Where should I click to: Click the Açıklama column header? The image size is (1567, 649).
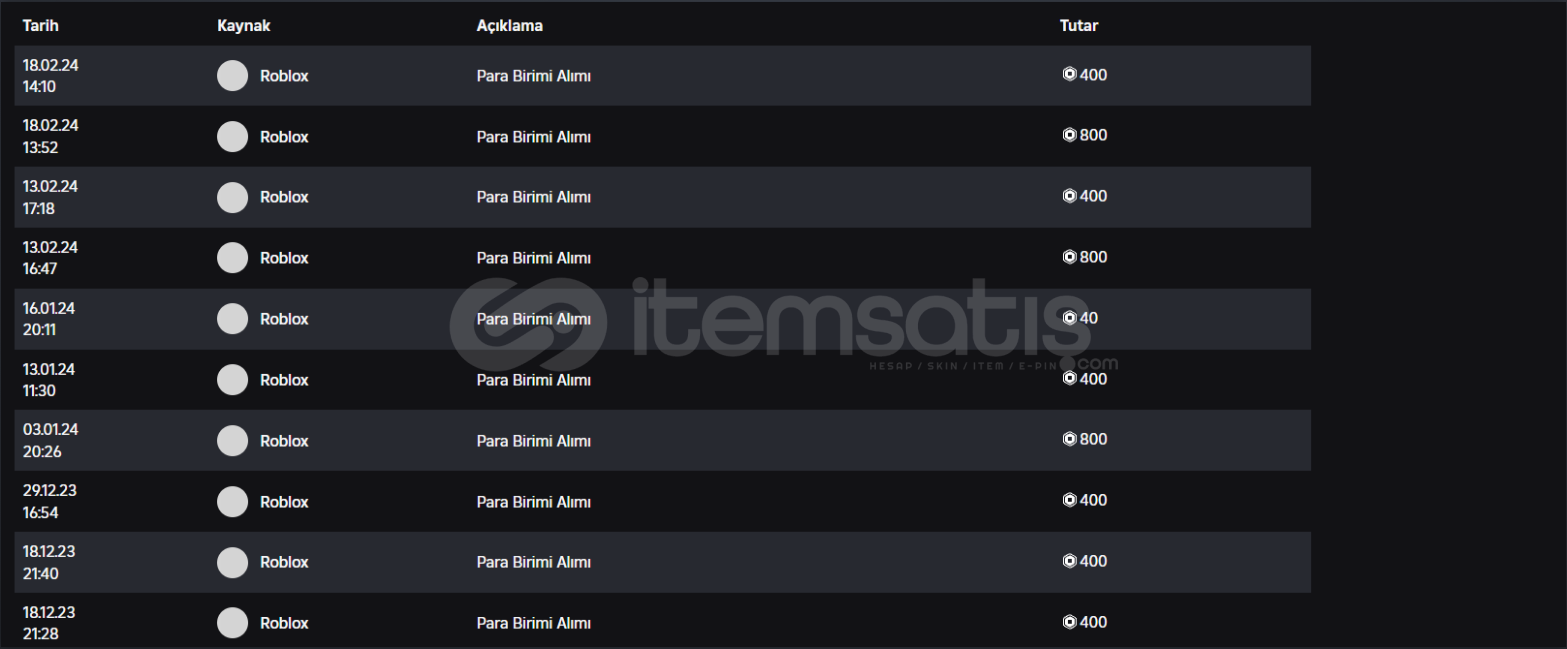click(x=509, y=26)
